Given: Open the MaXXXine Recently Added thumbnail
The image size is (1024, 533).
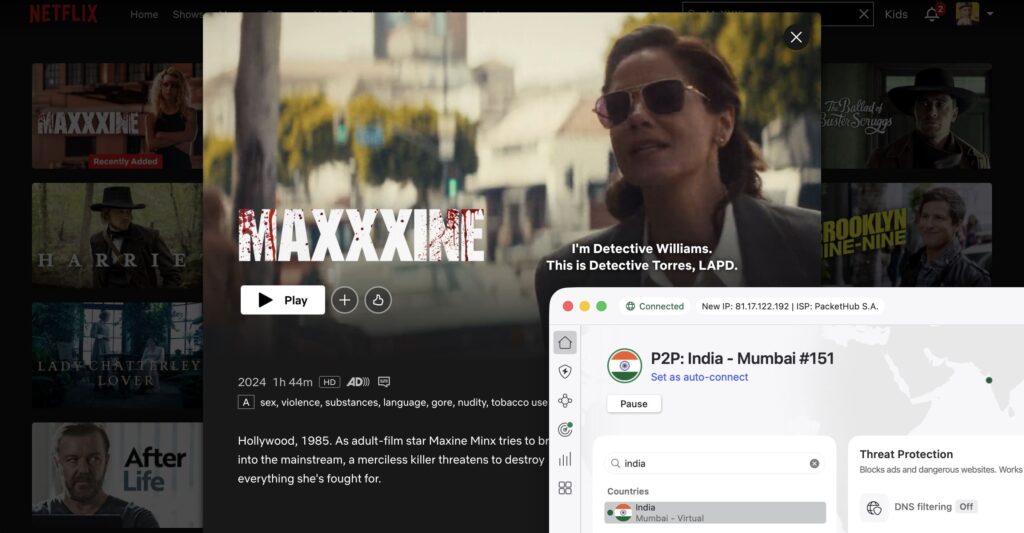Looking at the screenshot, I should point(117,116).
